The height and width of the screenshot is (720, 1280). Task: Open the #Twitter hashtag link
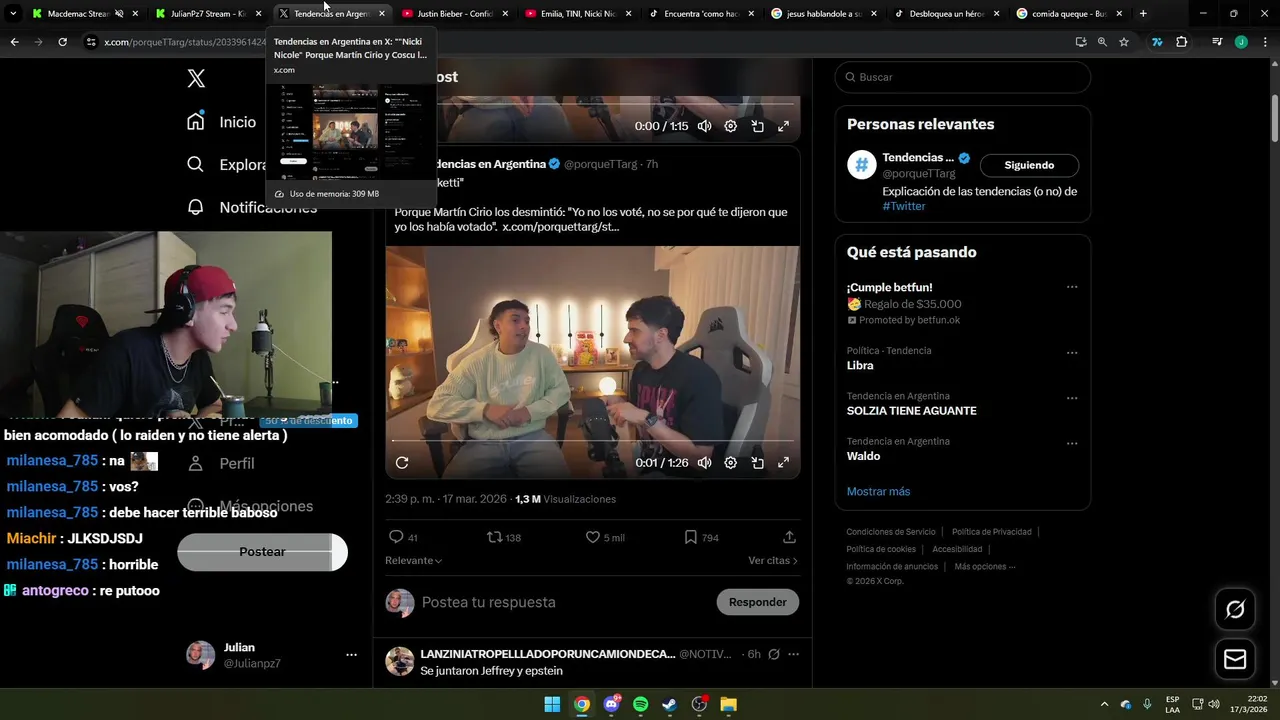[x=904, y=206]
